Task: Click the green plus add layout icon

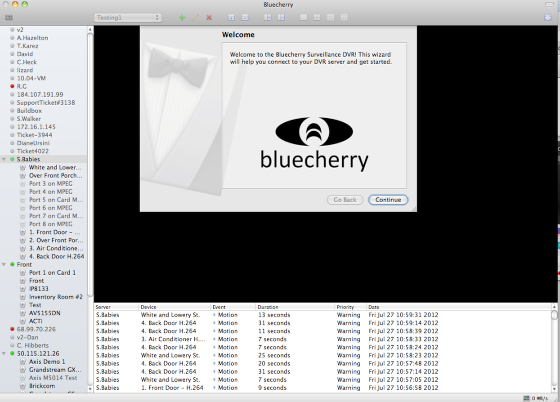Action: pos(182,17)
